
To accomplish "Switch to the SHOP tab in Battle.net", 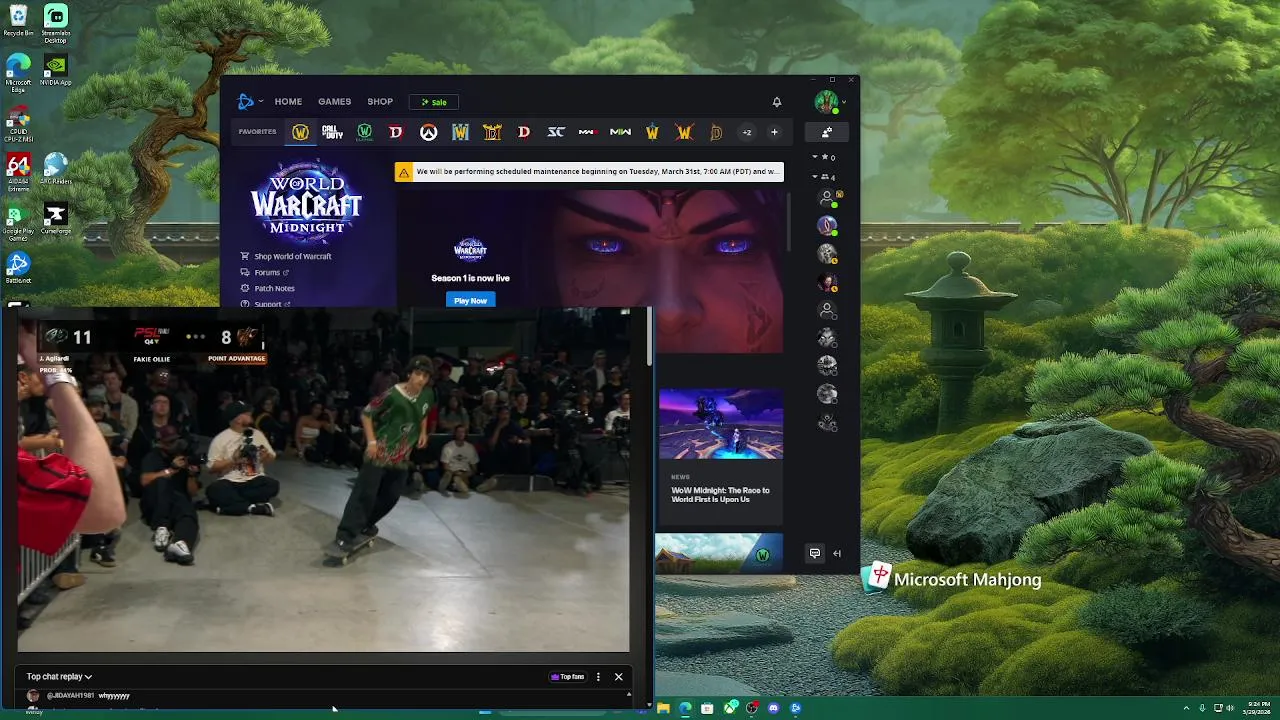I will (x=380, y=101).
